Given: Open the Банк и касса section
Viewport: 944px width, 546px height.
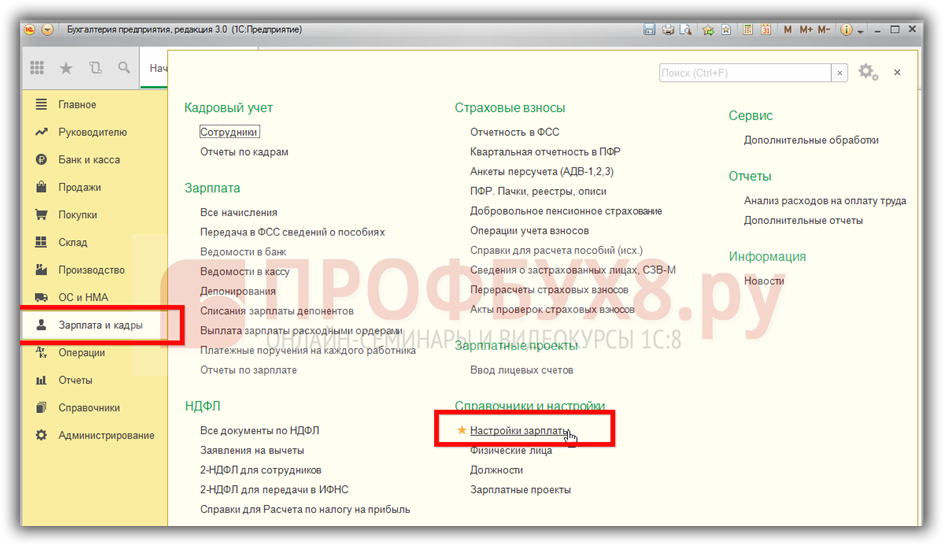Looking at the screenshot, I should [89, 159].
